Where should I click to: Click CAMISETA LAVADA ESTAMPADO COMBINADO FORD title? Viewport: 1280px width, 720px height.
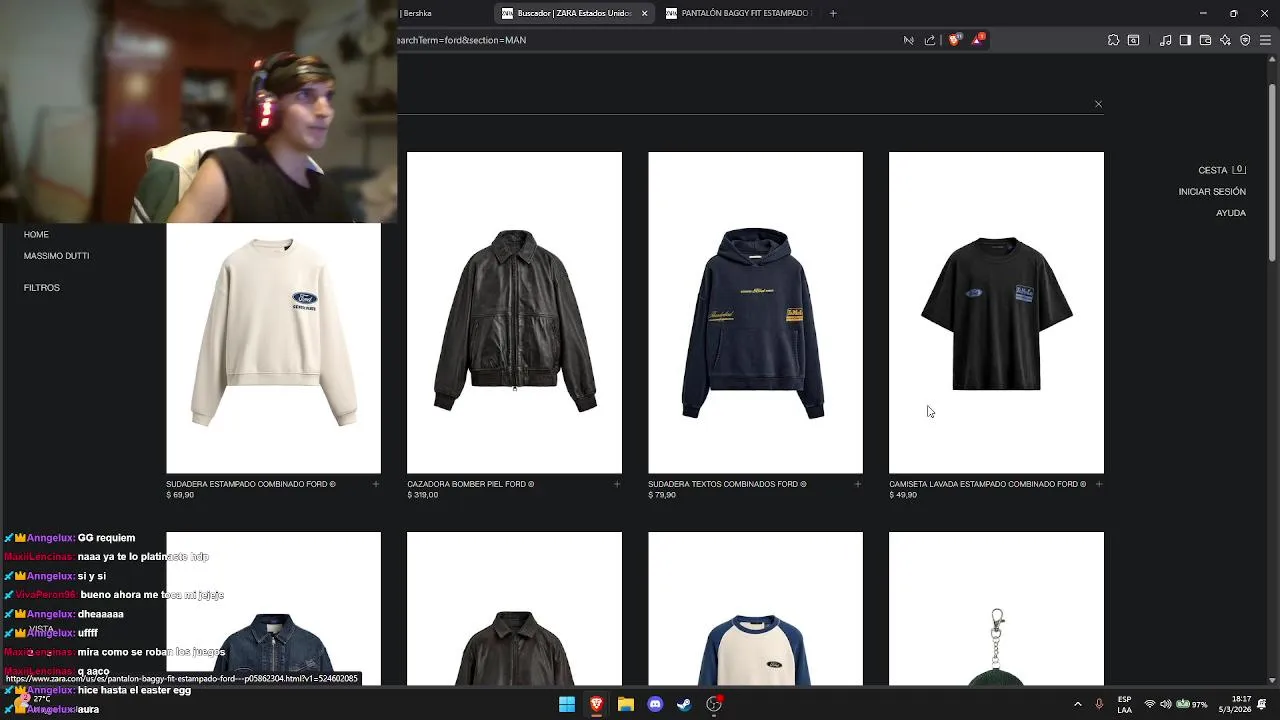point(987,484)
